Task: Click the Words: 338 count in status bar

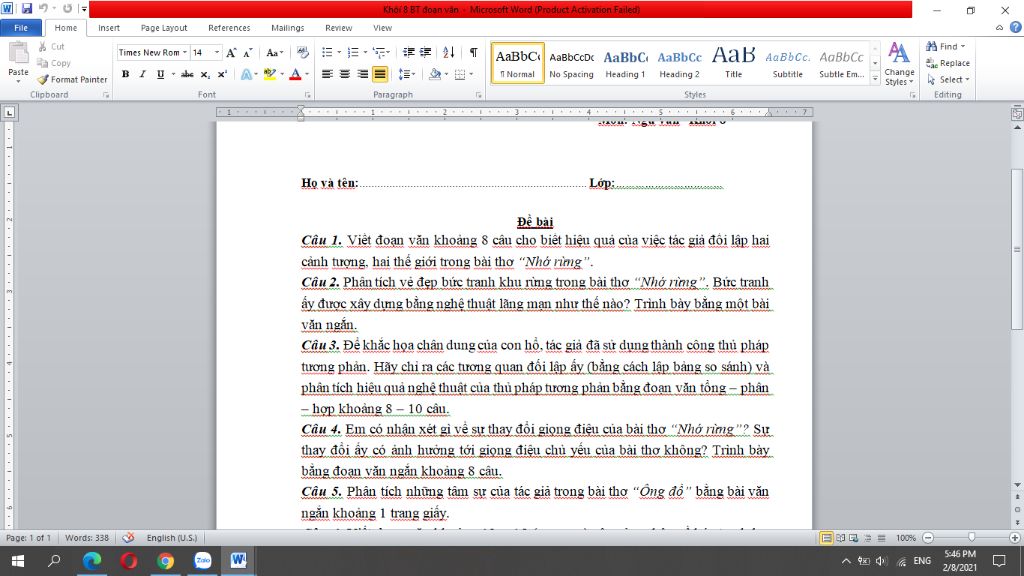Action: coord(87,537)
